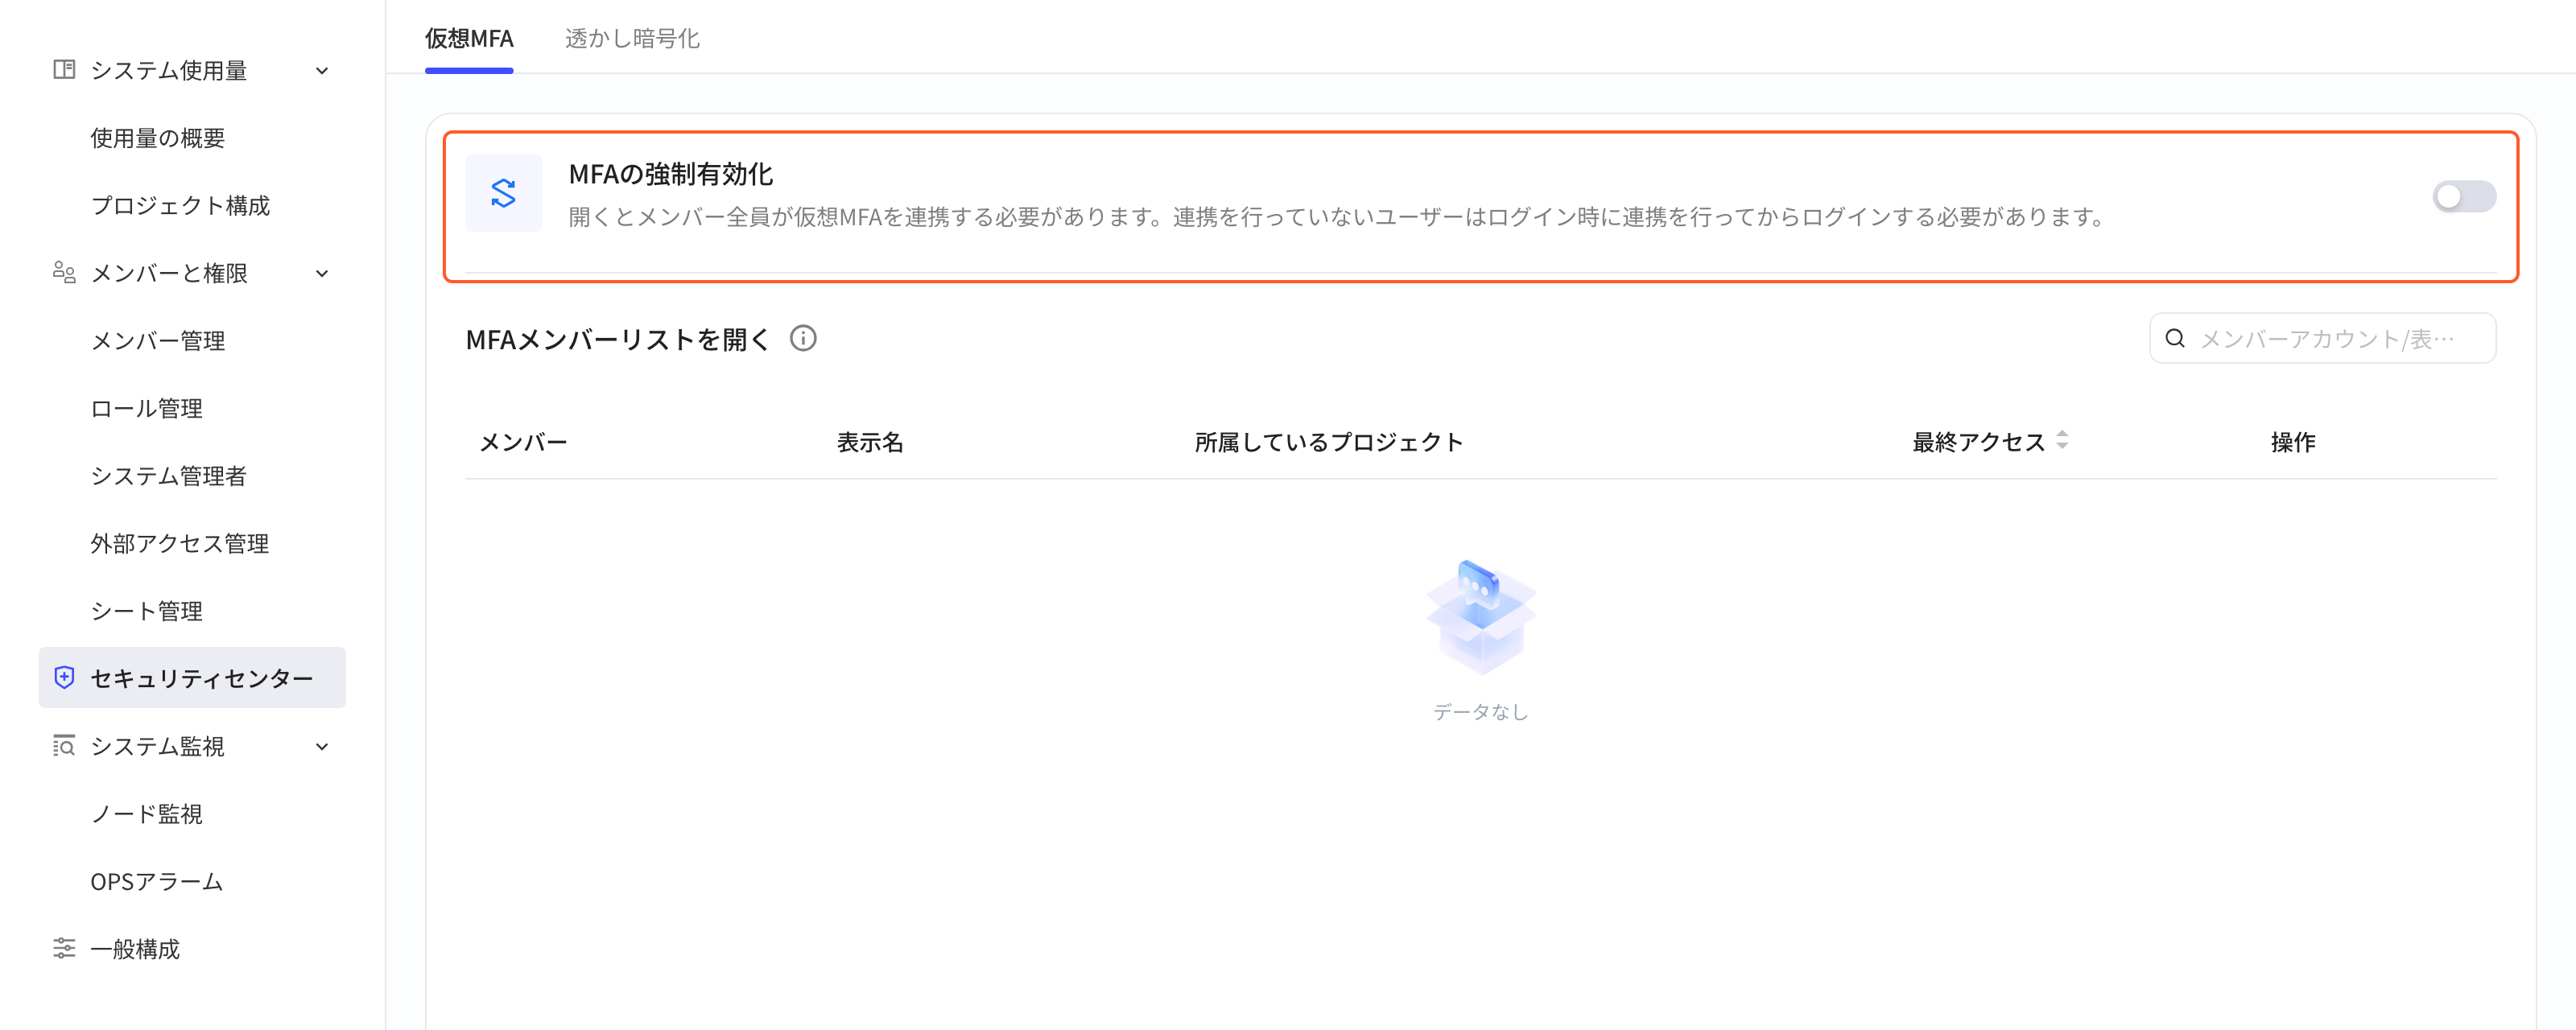Open ノード監視 page
This screenshot has width=2576, height=1030.
tap(146, 814)
